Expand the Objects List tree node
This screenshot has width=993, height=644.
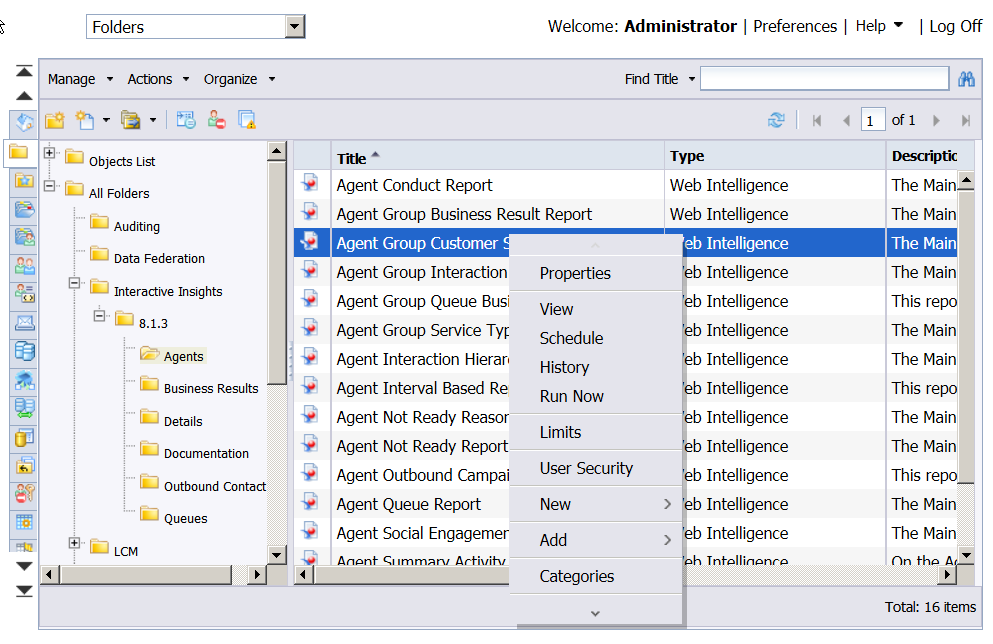[49, 153]
